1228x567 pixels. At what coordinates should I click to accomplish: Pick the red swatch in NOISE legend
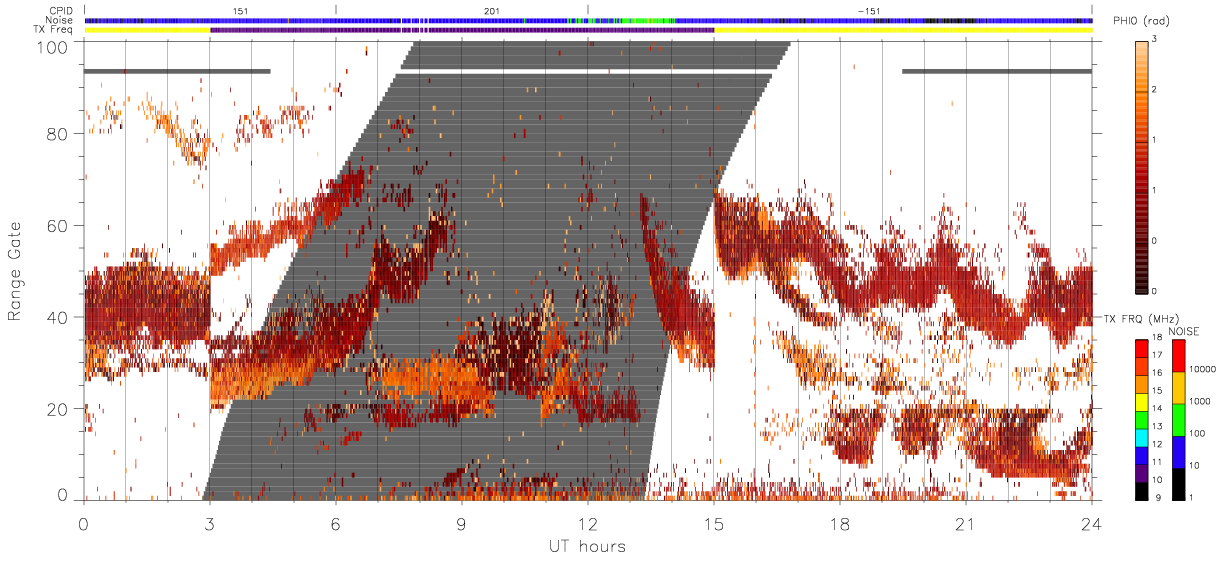click(x=1178, y=355)
